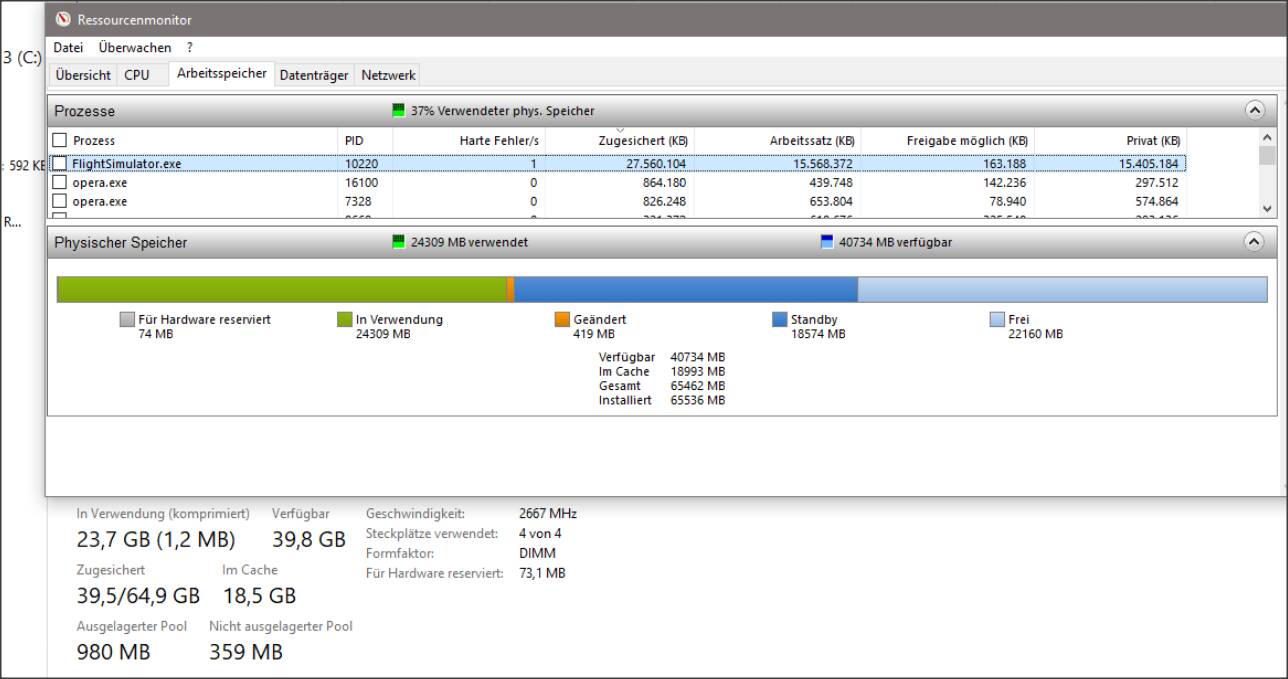Check the opera.exe PID 16100 checkbox
Screen dimensions: 1288x679
click(60, 182)
